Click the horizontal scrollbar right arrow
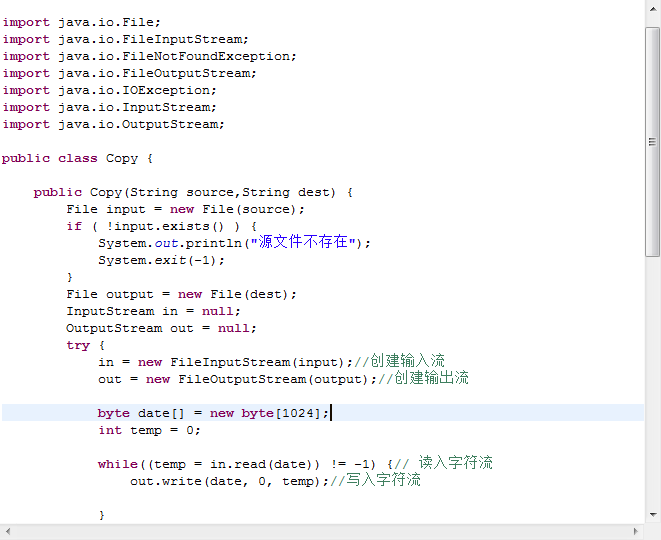This screenshot has height=540, width=661. pos(636,531)
